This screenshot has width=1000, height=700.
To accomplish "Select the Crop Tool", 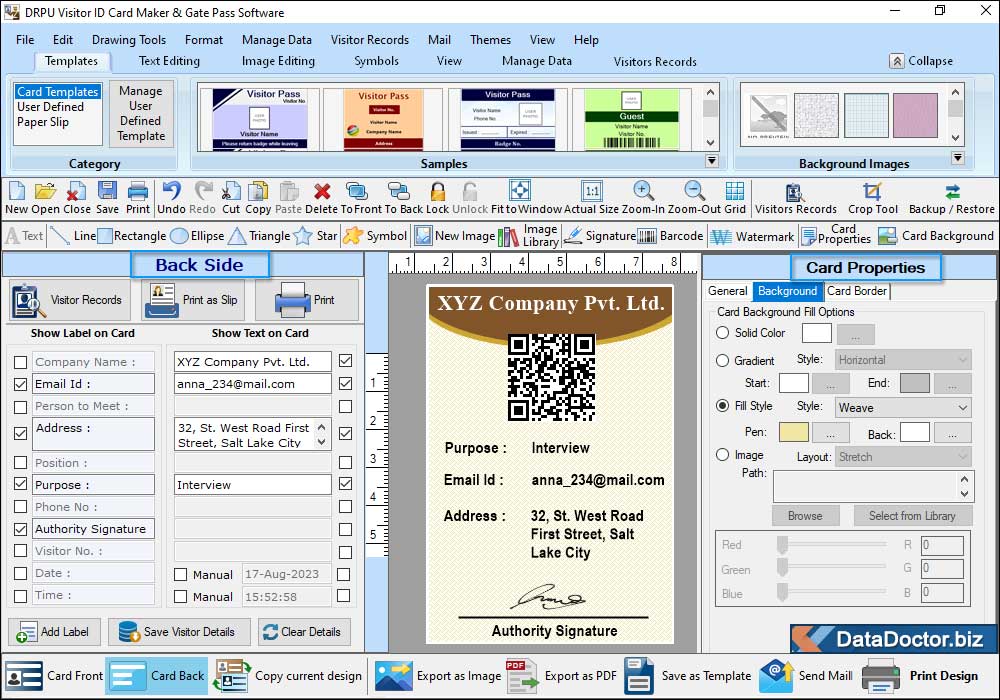I will point(872,191).
